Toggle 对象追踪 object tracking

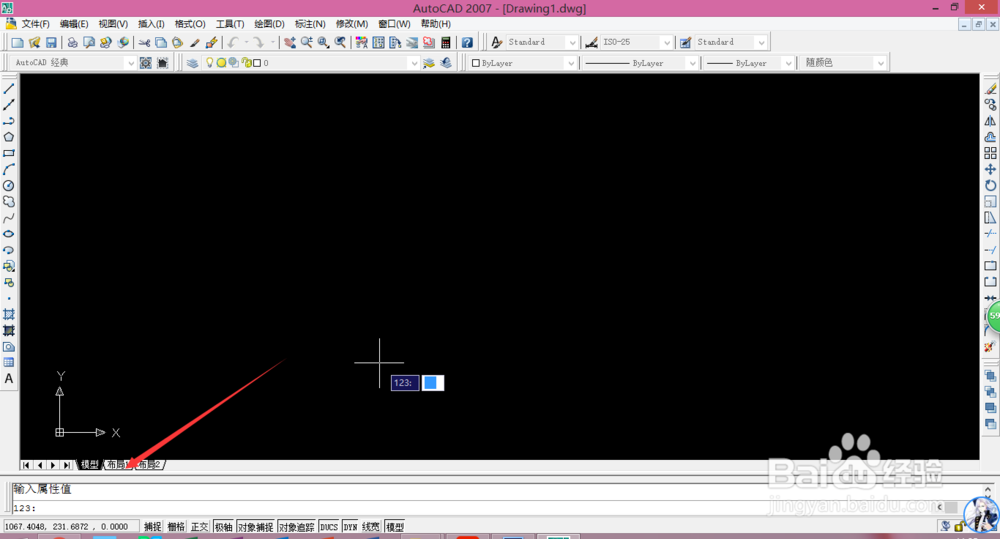pyautogui.click(x=297, y=527)
